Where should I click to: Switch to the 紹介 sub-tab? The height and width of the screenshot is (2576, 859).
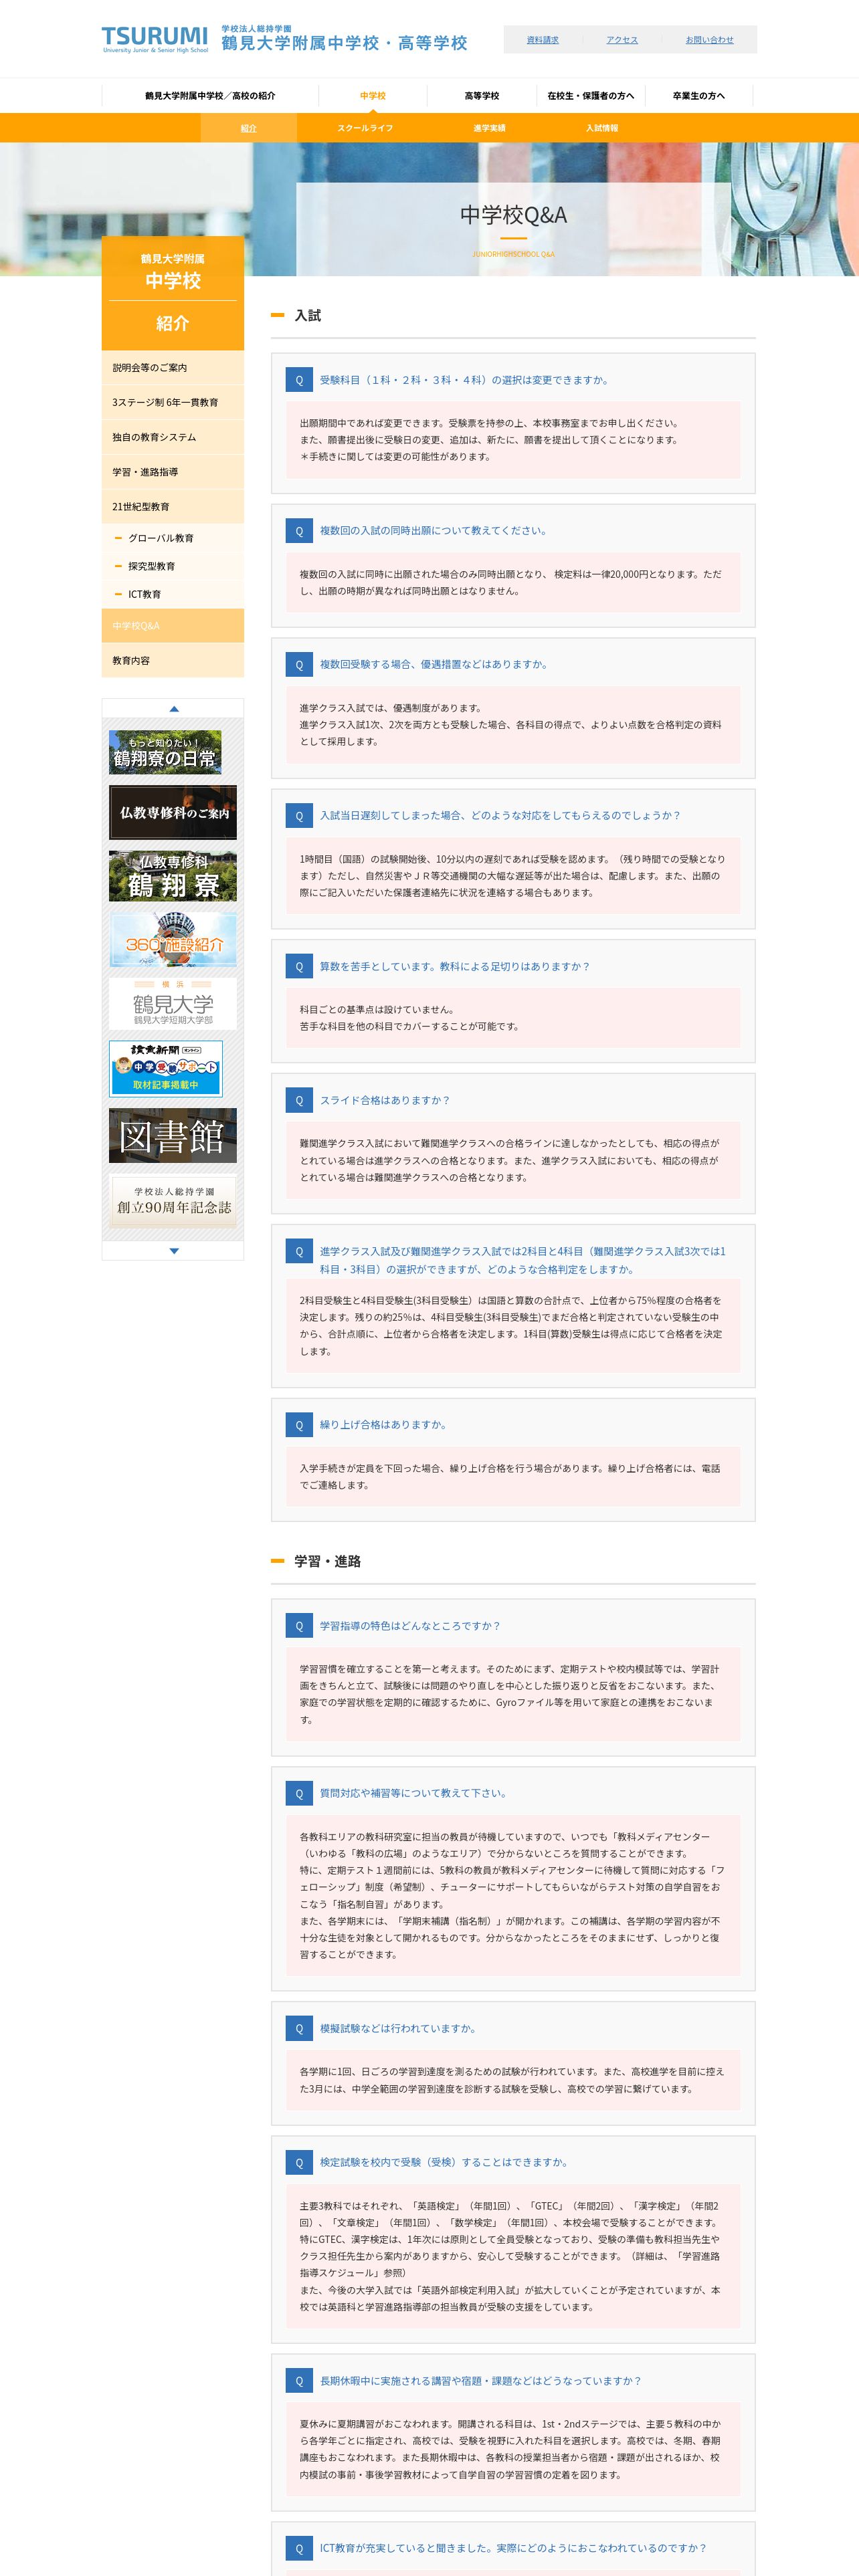[x=249, y=128]
